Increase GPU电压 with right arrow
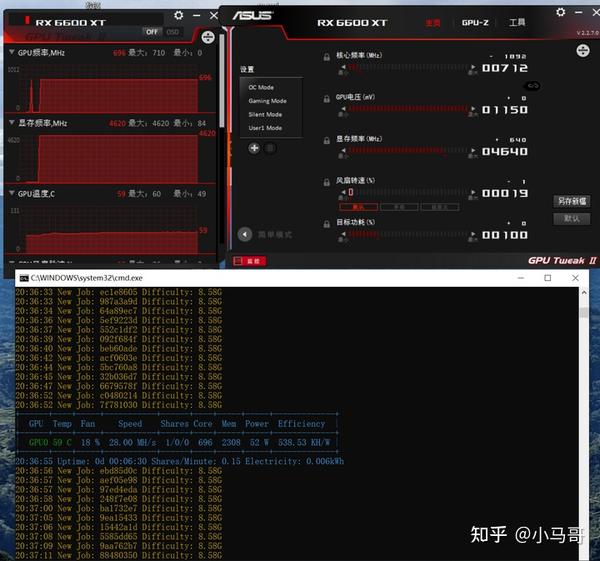 click(x=473, y=109)
